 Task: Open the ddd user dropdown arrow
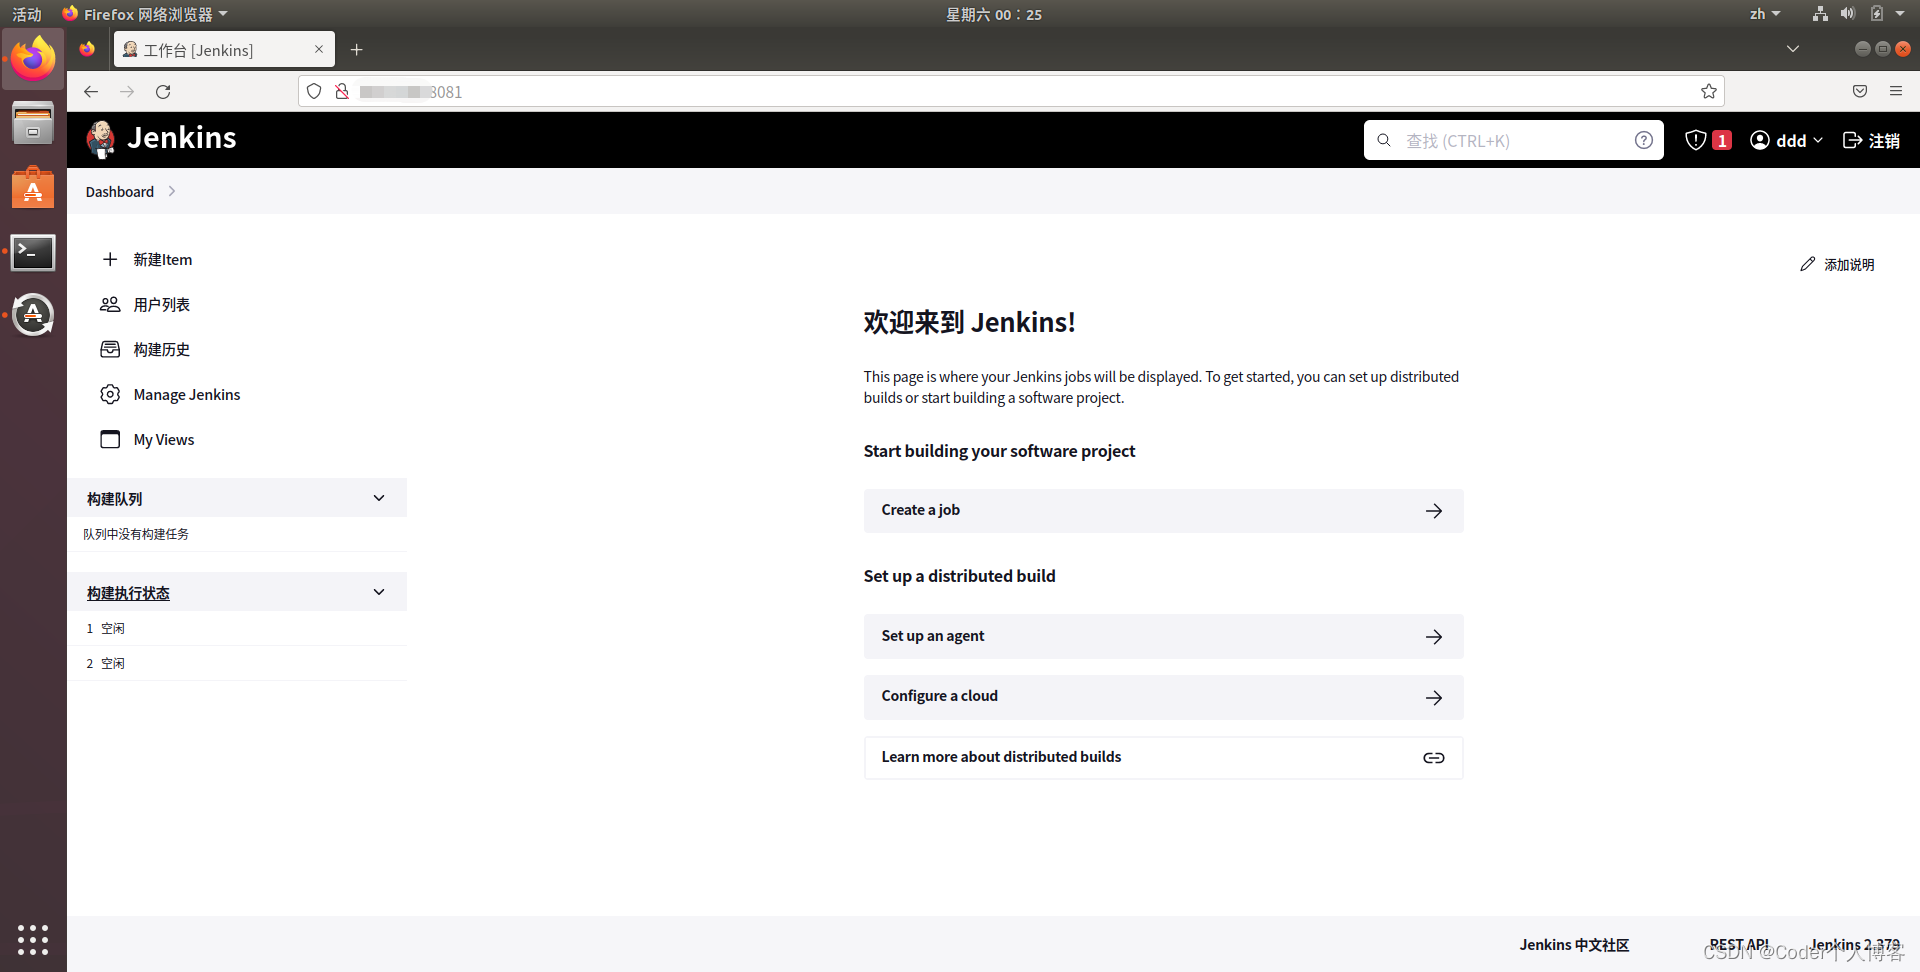click(x=1818, y=140)
